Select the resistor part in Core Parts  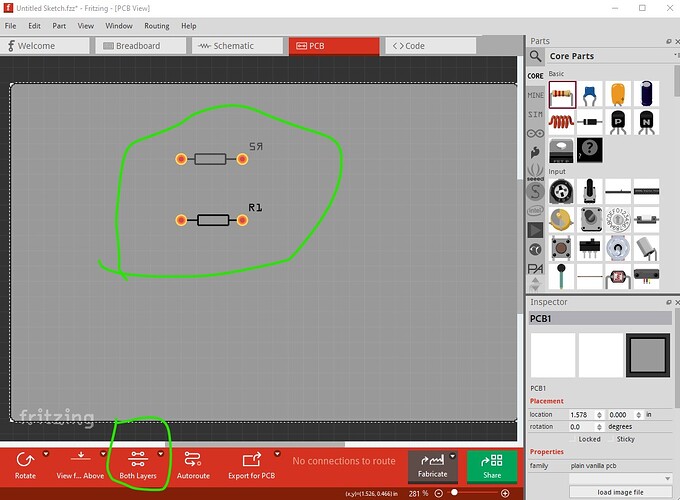562,93
